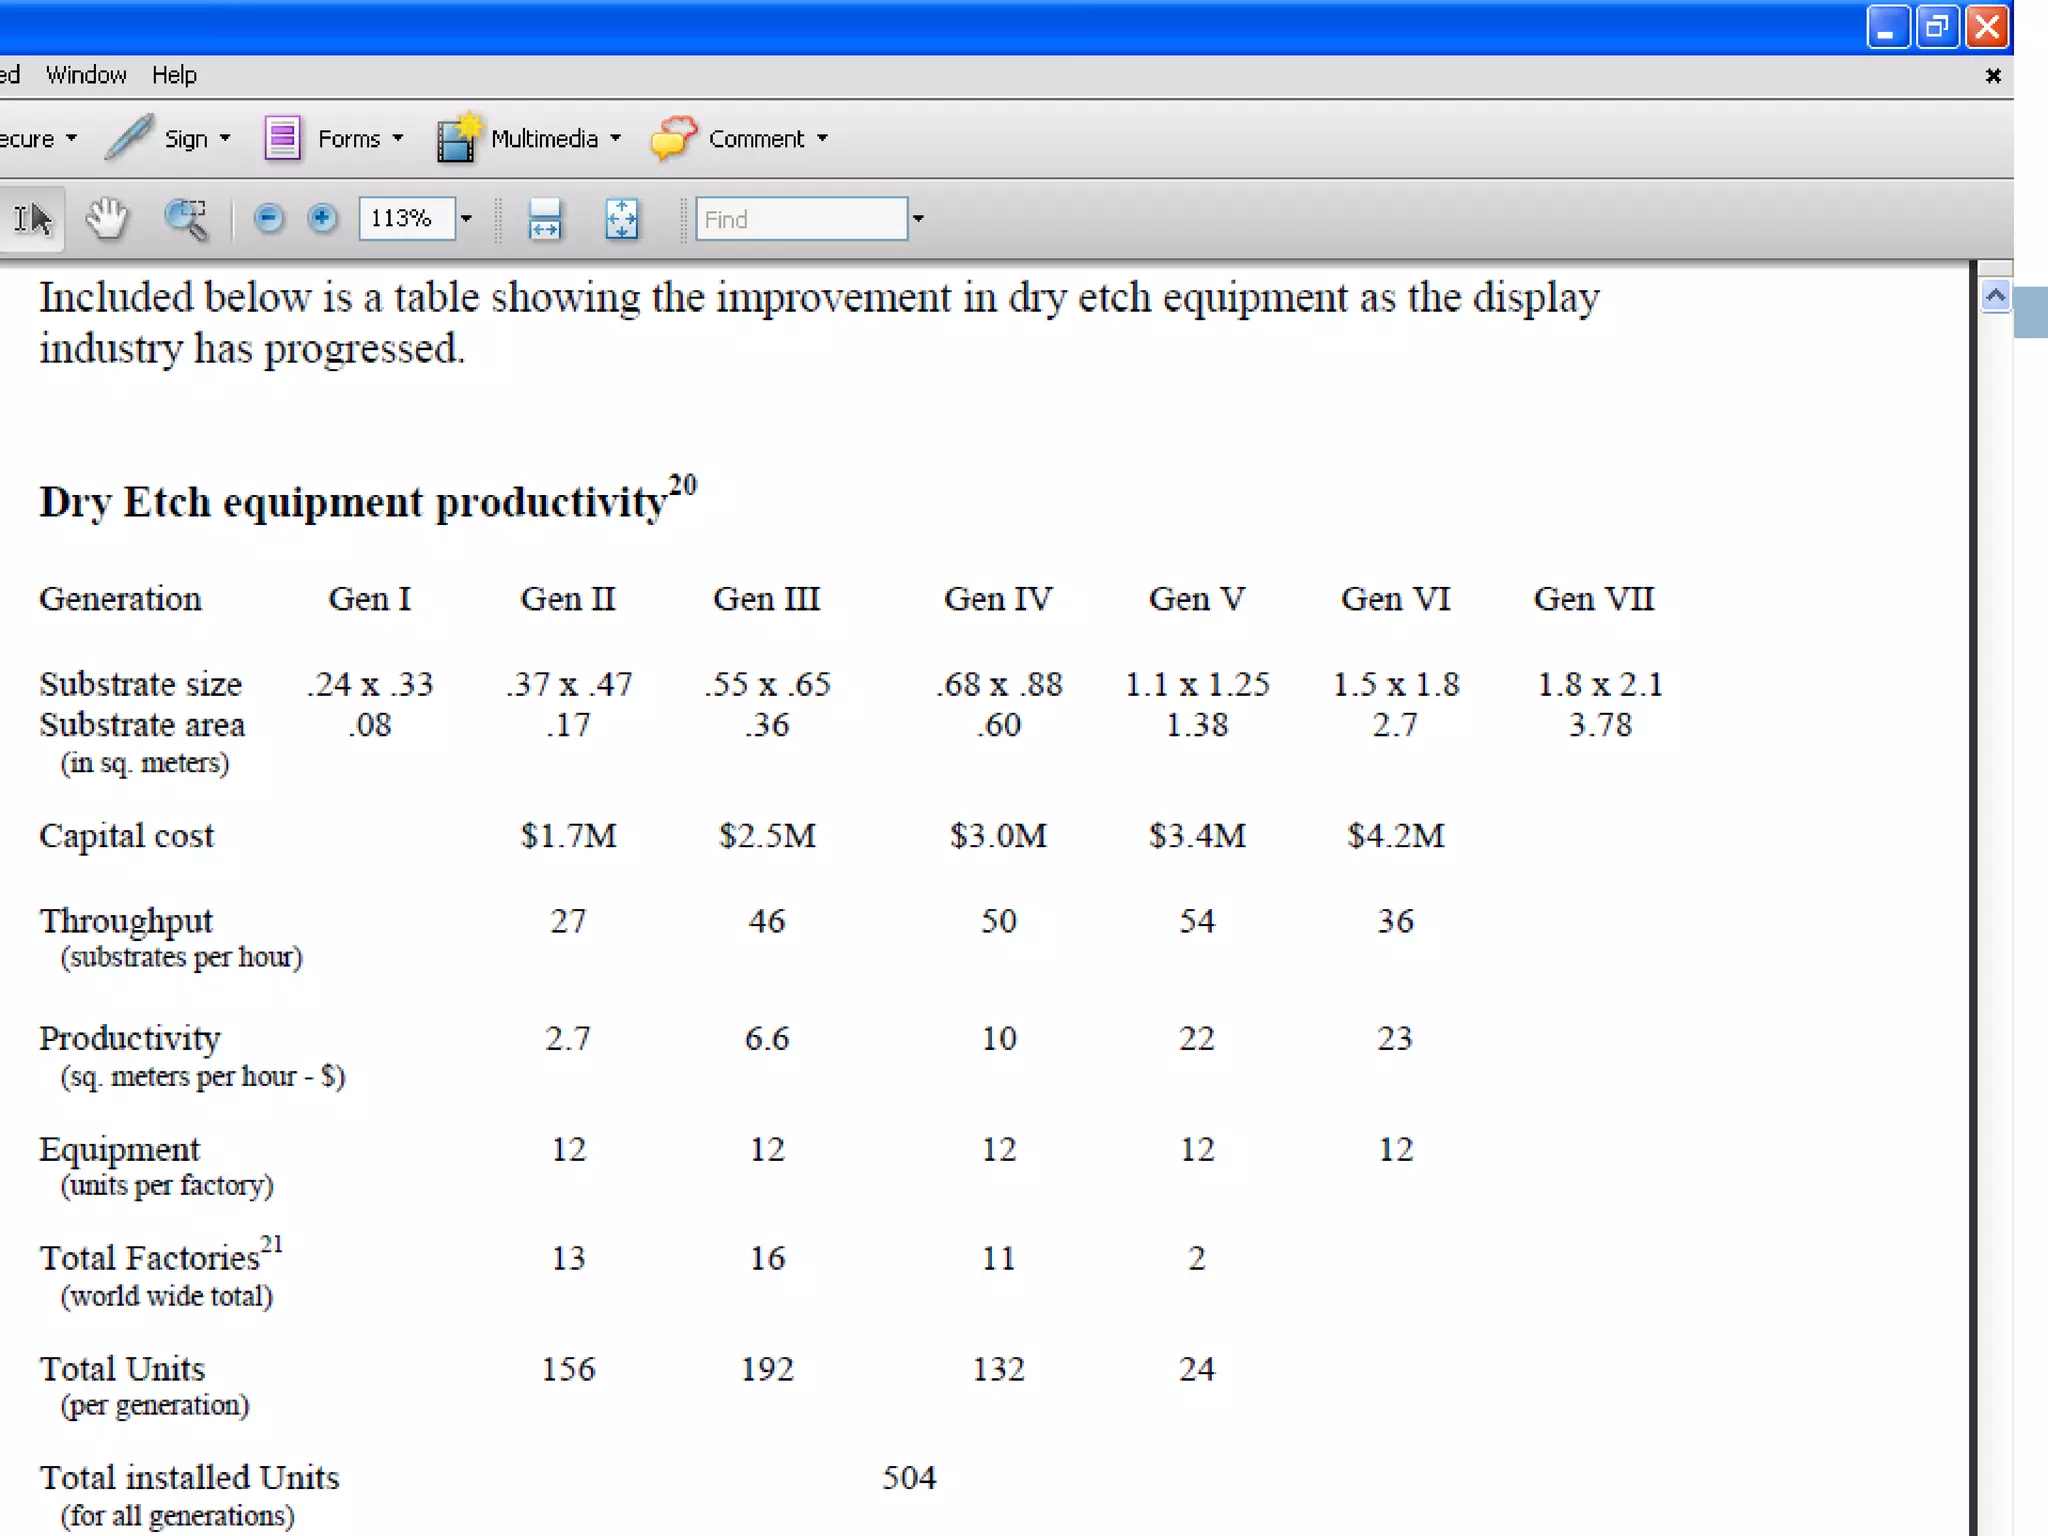Screen dimensions: 2048x1536
Task: Open the zoom percentage dropdown arrow
Action: tap(466, 218)
